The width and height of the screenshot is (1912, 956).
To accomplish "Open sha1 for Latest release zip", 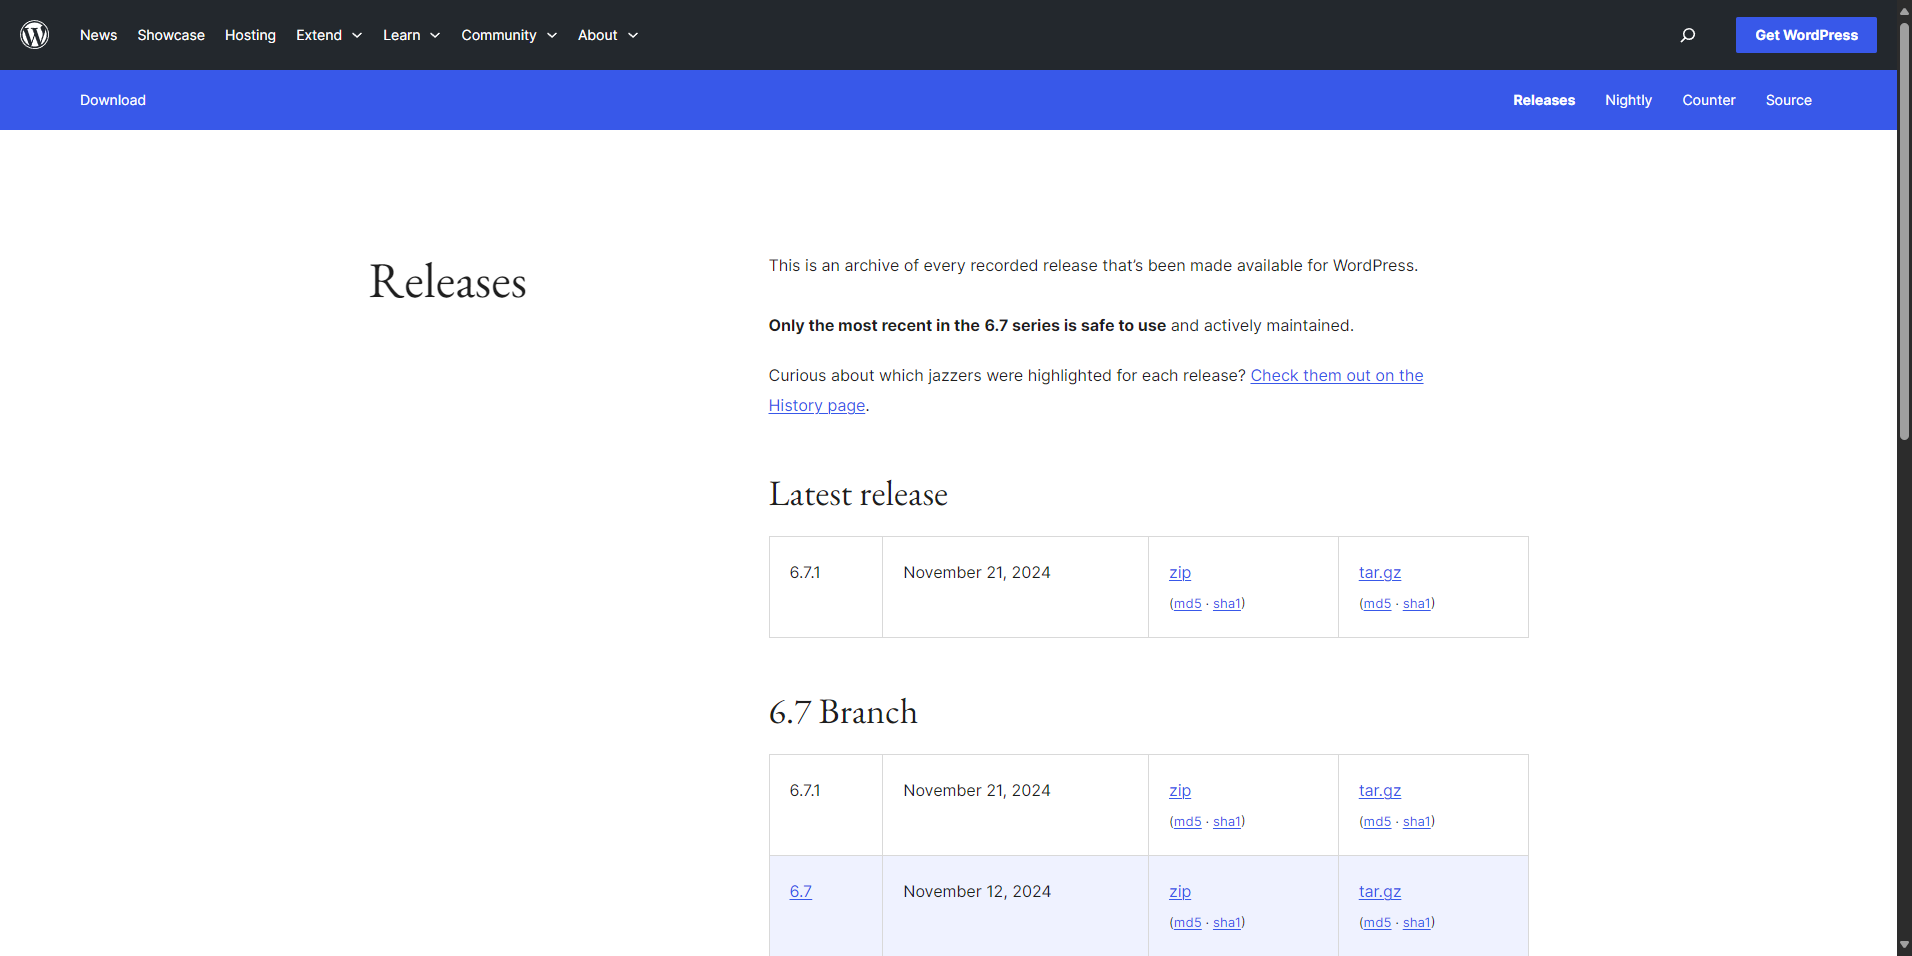I will pos(1227,604).
